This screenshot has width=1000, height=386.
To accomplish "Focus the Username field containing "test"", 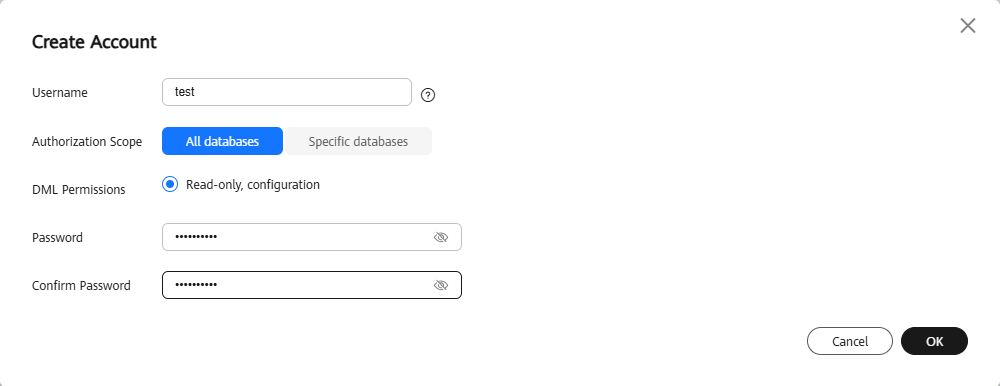I will coord(287,92).
